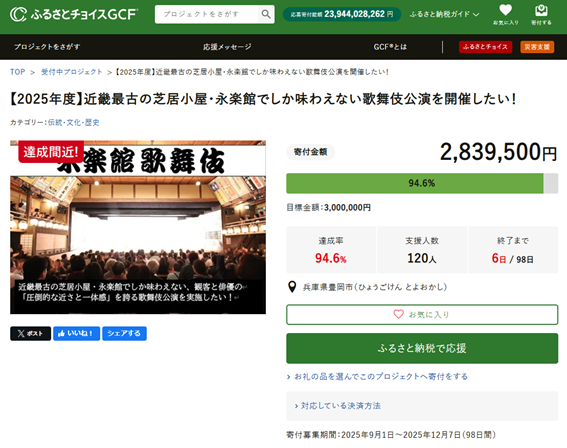Image resolution: width=567 pixels, height=448 pixels.
Task: Click the 寄付募集期間 date text
Action: [391, 434]
